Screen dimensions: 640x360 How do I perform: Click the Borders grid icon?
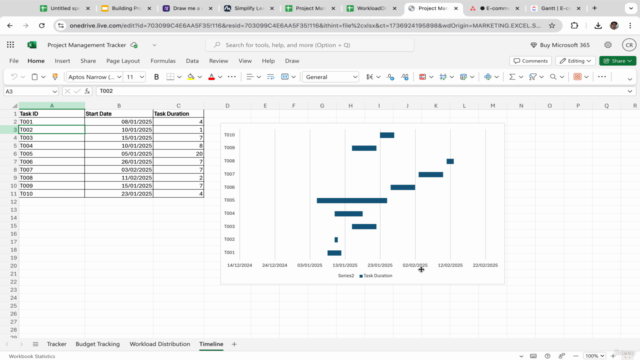click(x=170, y=77)
